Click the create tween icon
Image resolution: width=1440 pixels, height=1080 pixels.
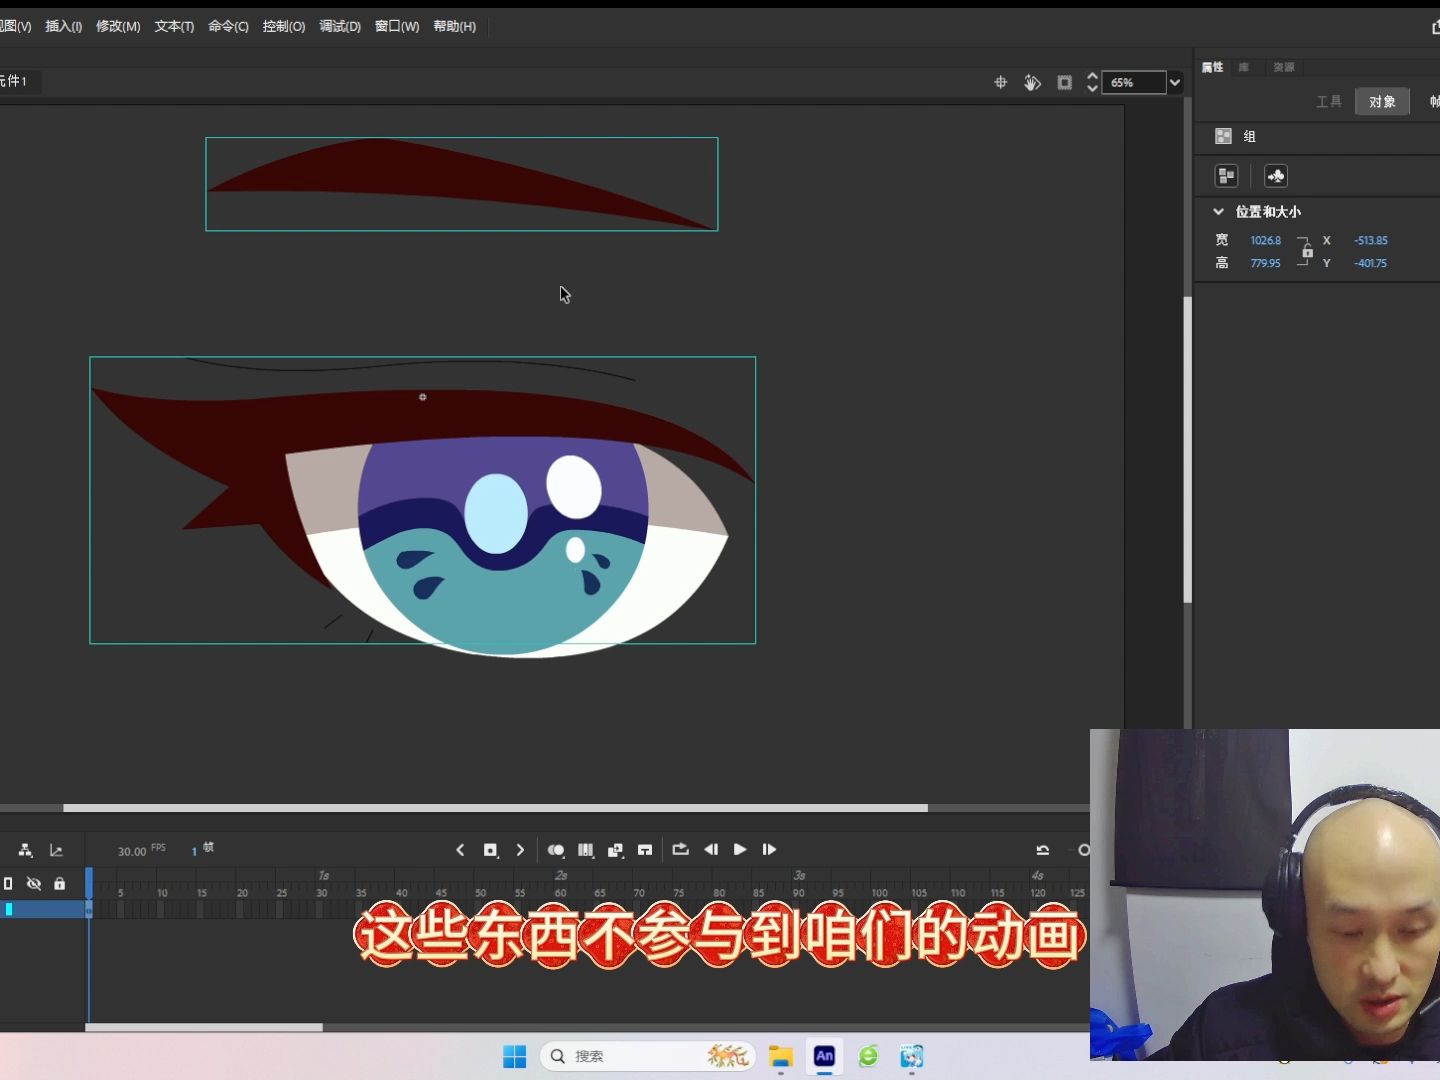click(615, 850)
